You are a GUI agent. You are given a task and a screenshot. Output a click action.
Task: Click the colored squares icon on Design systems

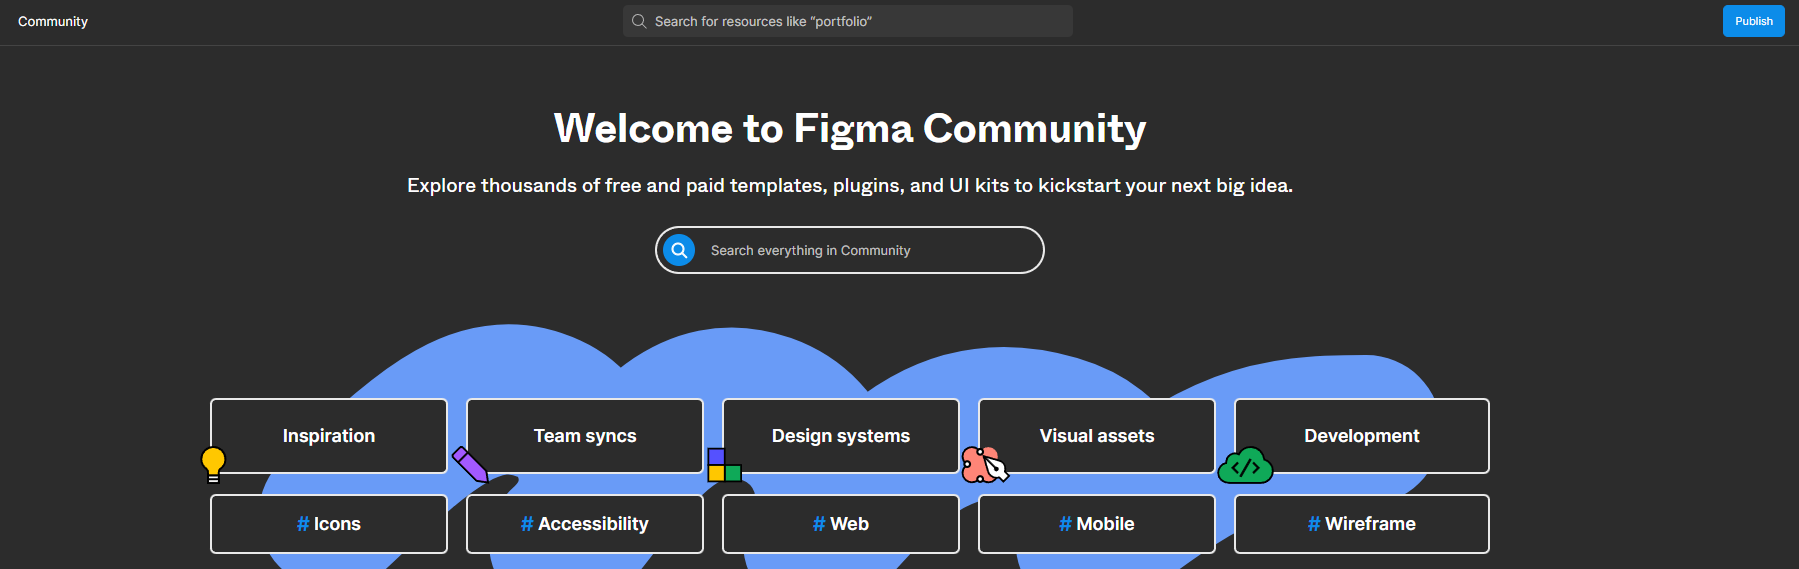tap(724, 465)
